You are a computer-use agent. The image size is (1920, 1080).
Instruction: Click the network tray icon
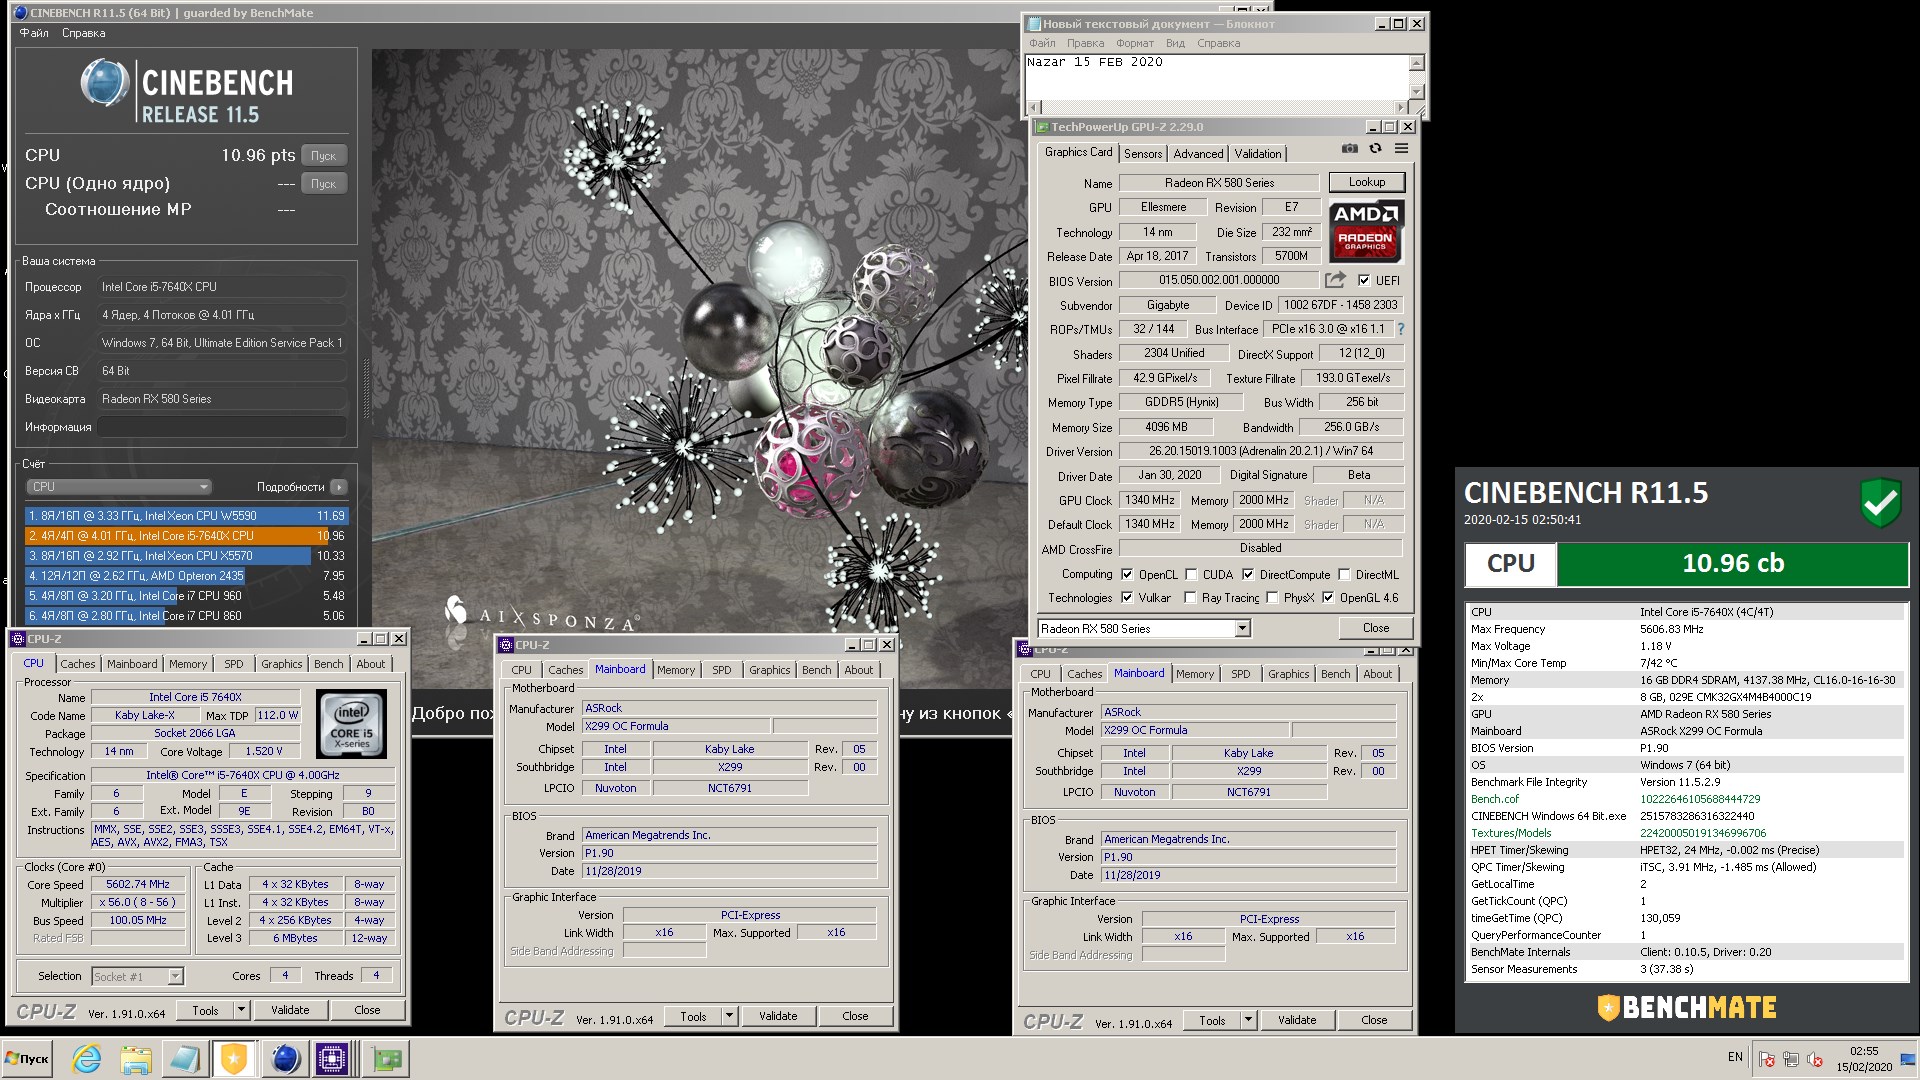(1791, 1059)
